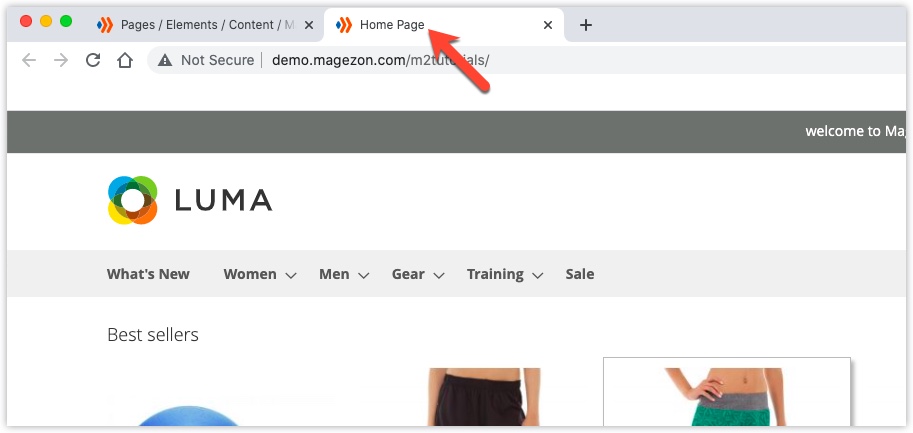Screen dimensions: 913x433
Task: Click the welcome message in the header bar
Action: pyautogui.click(x=855, y=132)
